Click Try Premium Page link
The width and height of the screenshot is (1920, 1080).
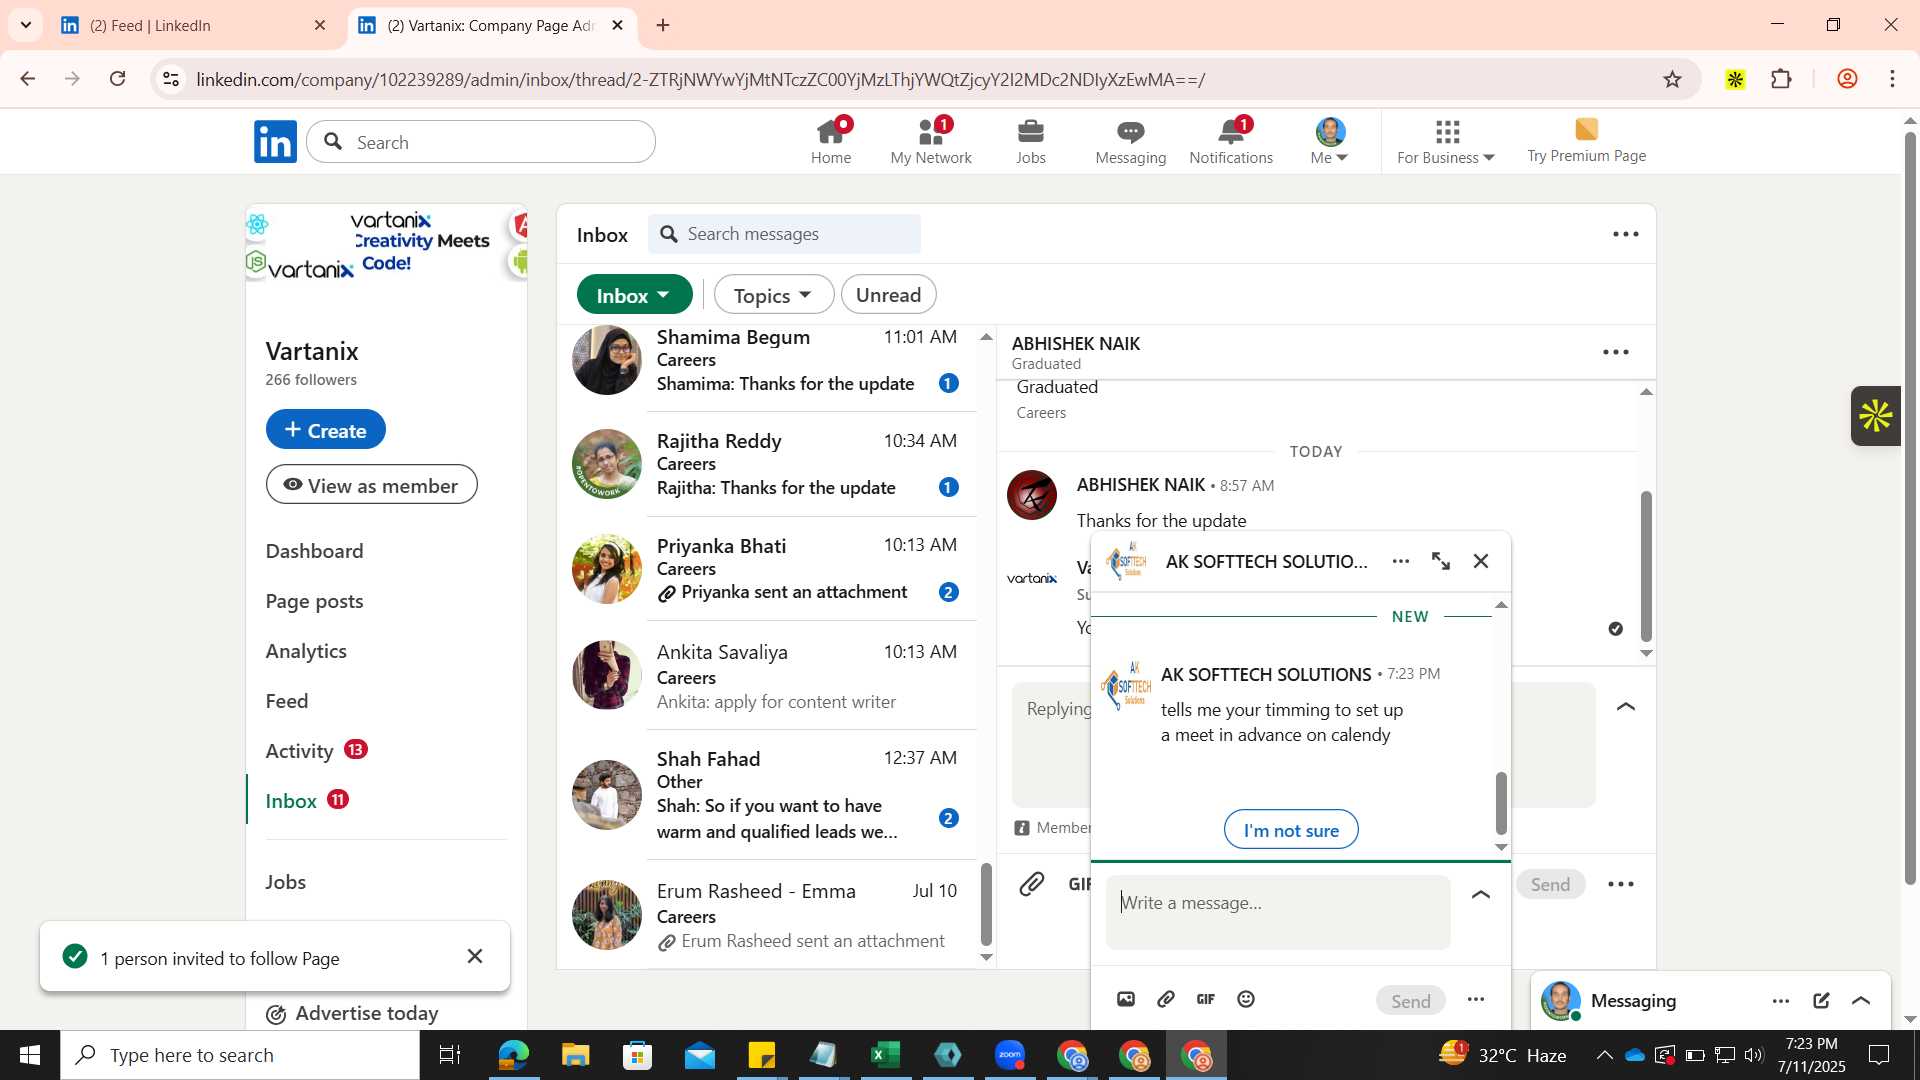point(1586,141)
